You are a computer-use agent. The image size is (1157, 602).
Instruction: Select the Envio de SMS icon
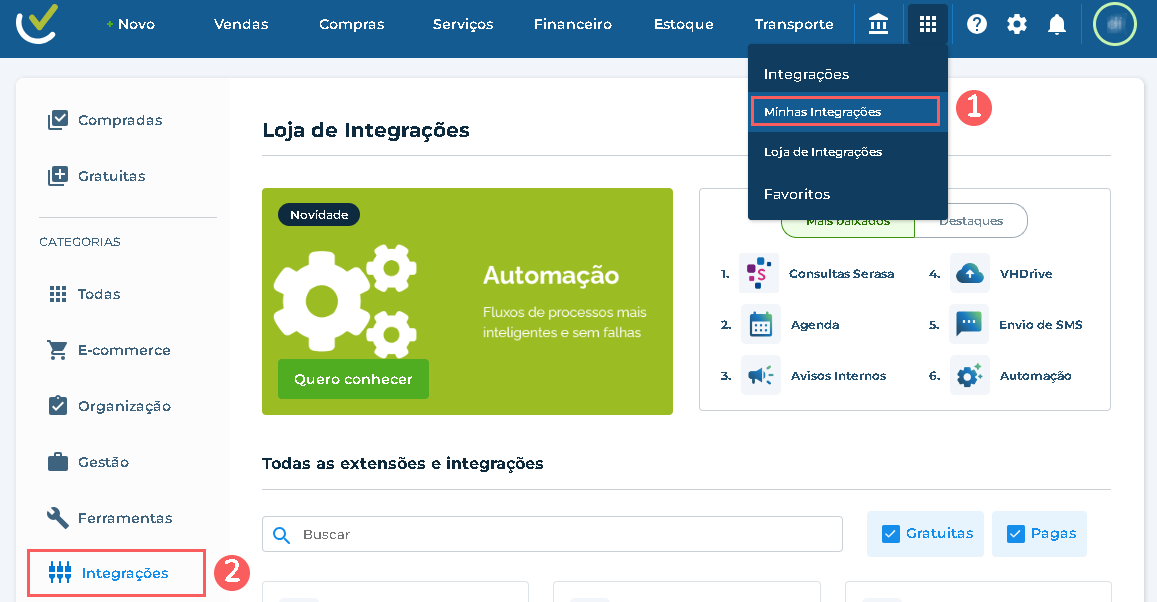pos(969,324)
